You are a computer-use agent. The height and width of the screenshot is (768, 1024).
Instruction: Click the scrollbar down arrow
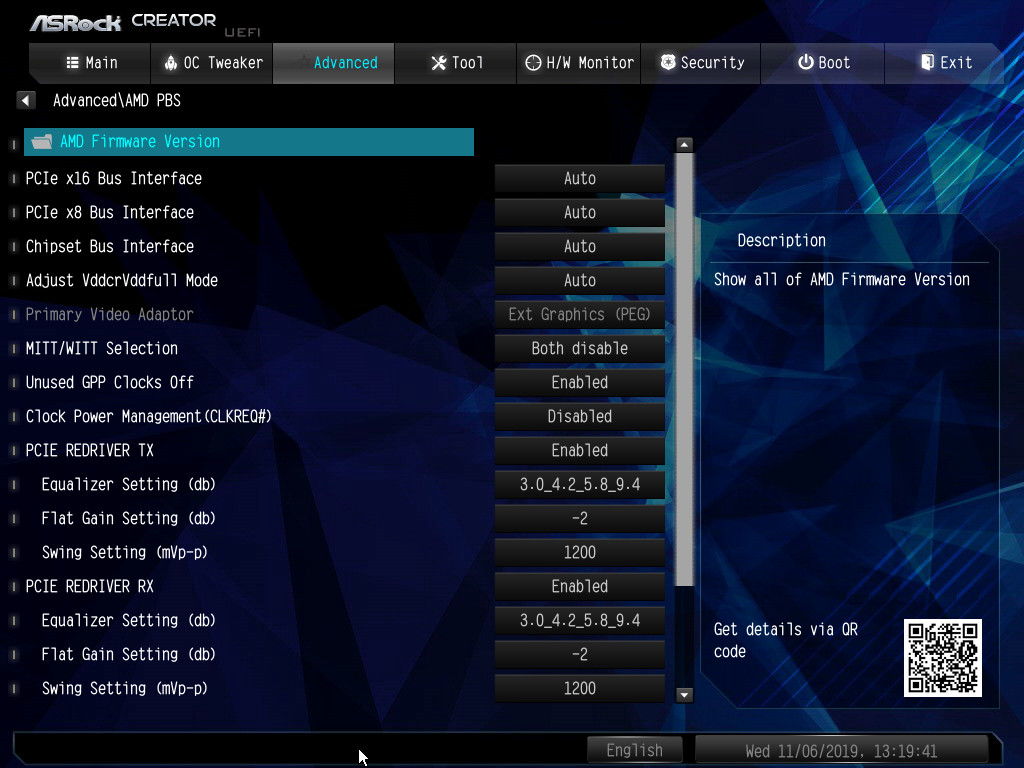coord(684,694)
